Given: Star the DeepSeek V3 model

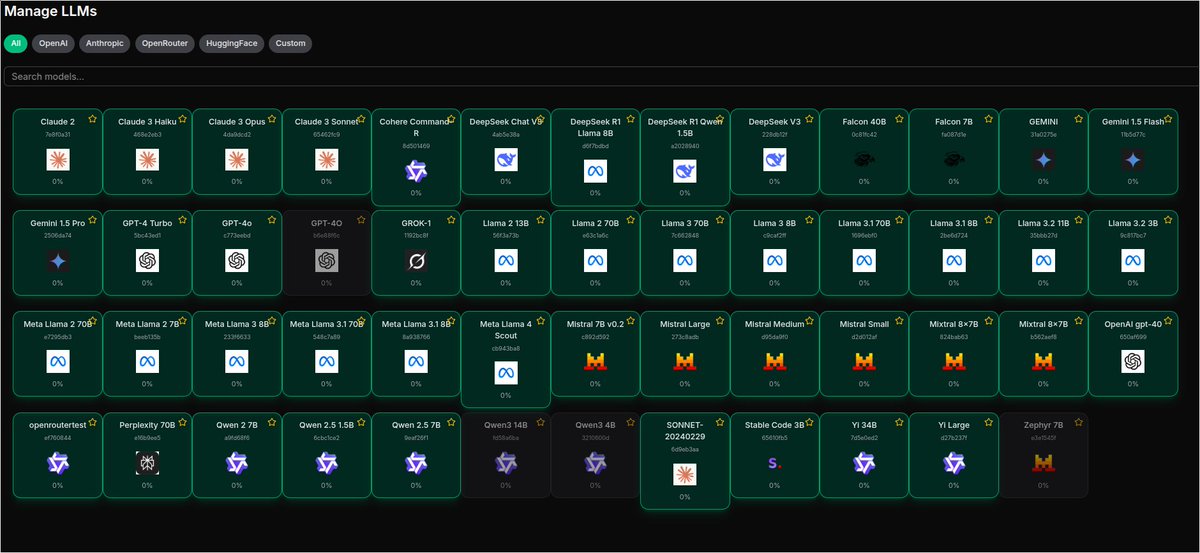Looking at the screenshot, I should (809, 118).
